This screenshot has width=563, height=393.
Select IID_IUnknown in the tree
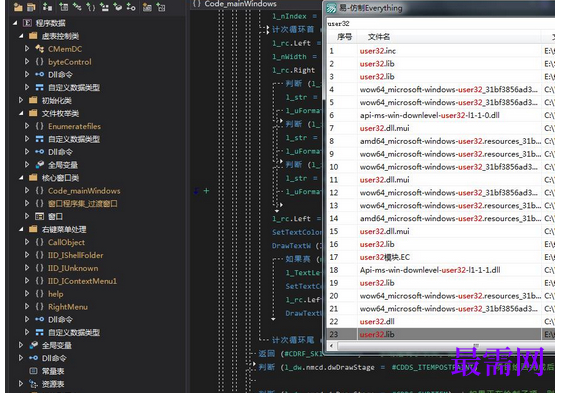point(73,268)
